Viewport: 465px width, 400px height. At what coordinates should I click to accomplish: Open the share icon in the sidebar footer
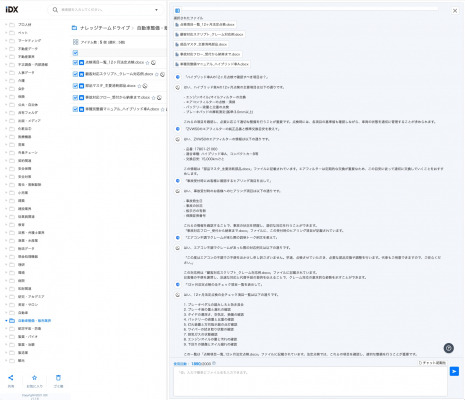pos(11,378)
